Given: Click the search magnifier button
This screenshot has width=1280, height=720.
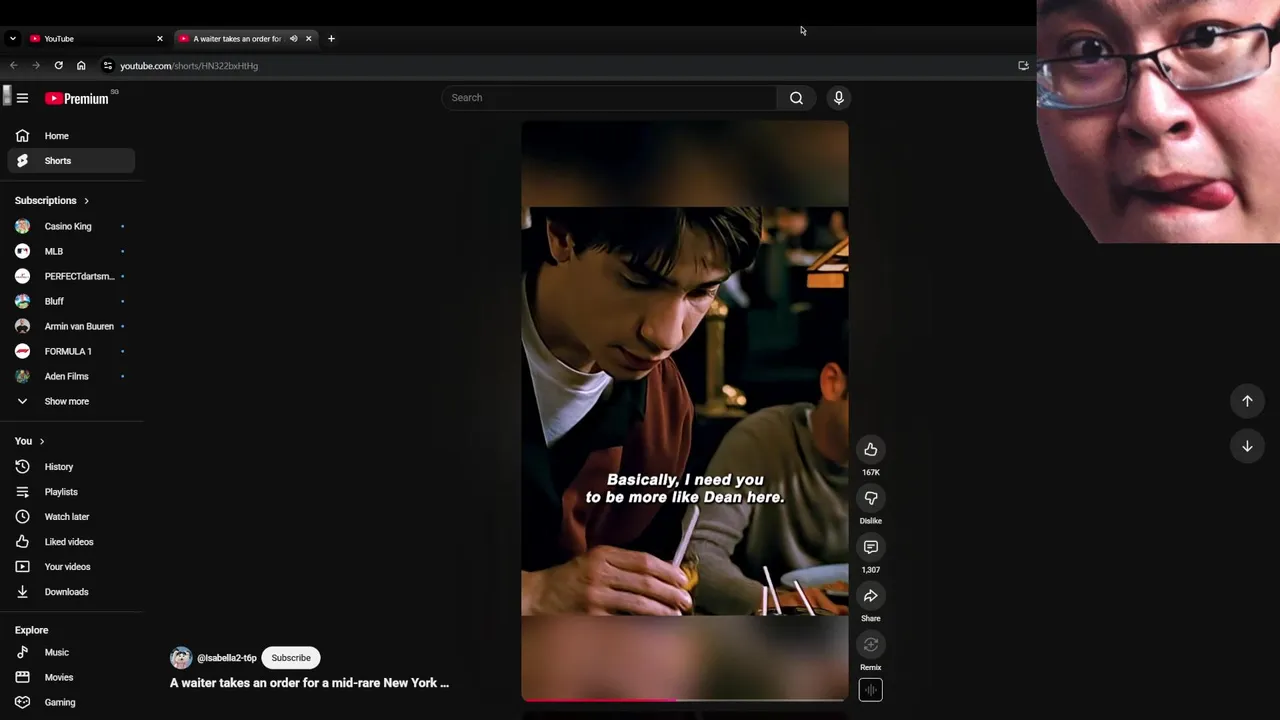Looking at the screenshot, I should point(796,98).
